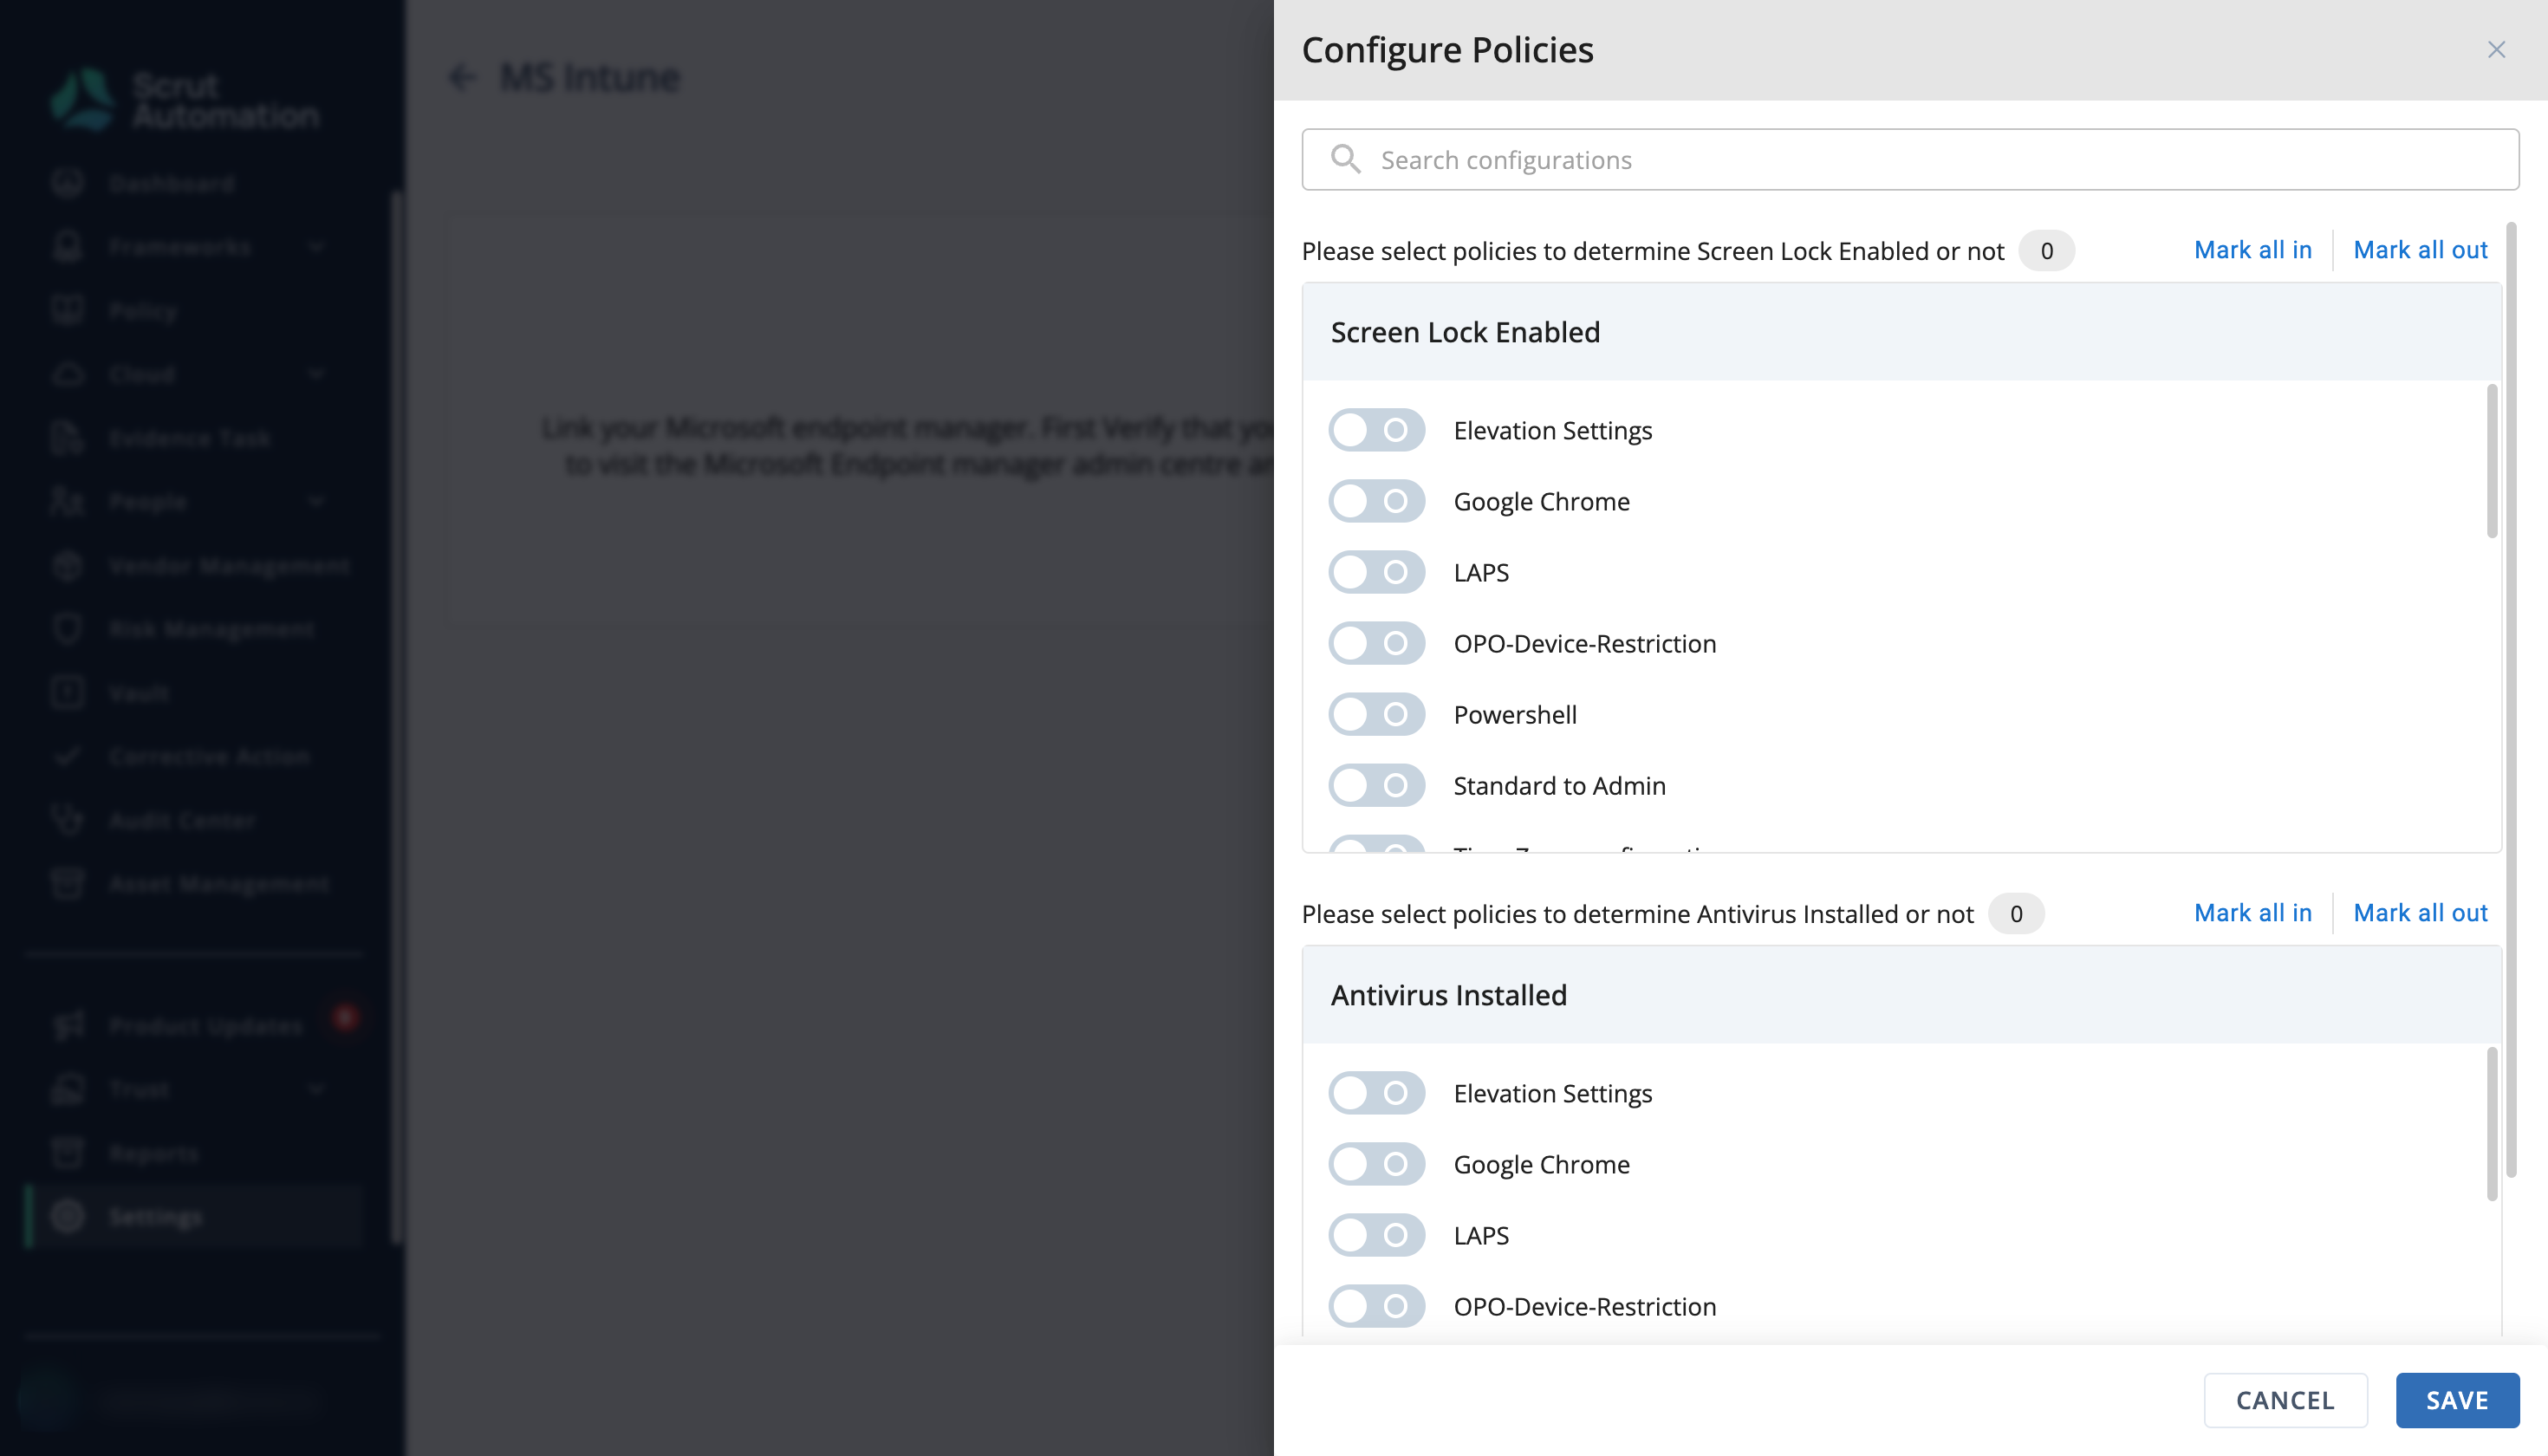Open the Vault icon in sidebar
This screenshot has height=1456, width=2548.
coord(68,692)
